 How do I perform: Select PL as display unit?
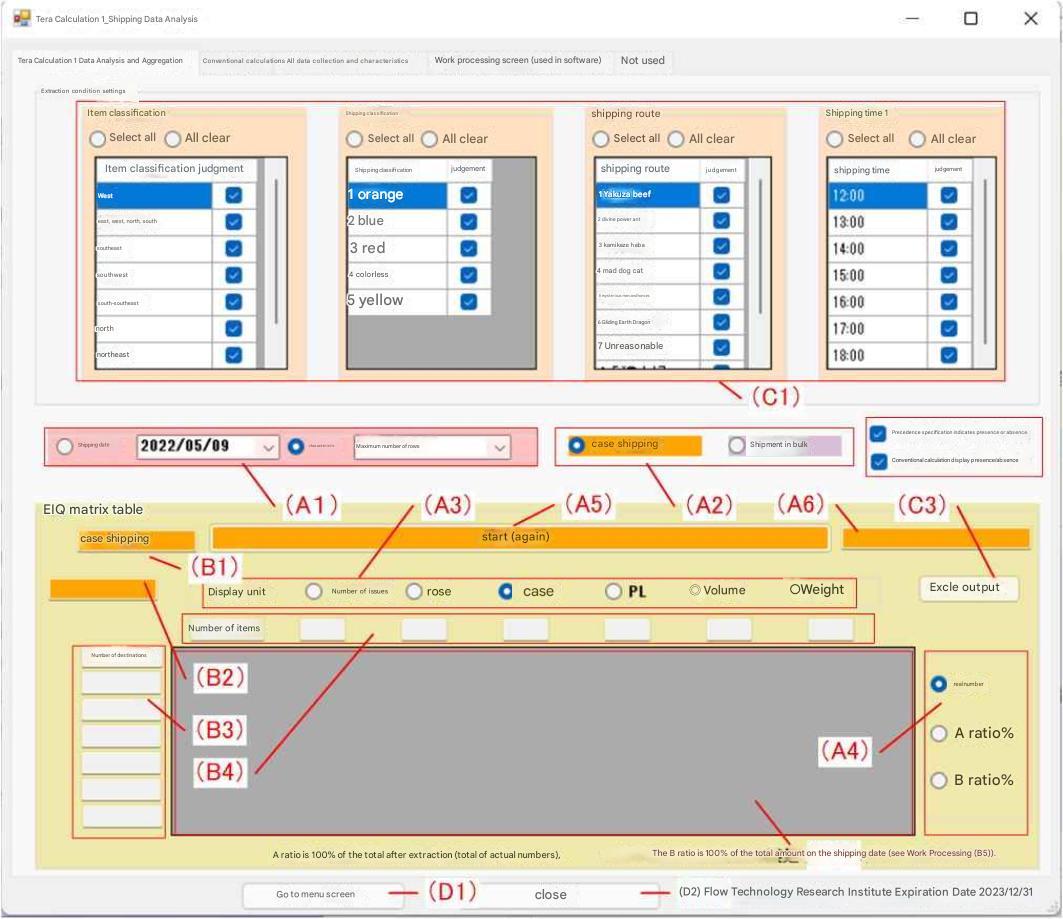click(x=614, y=591)
